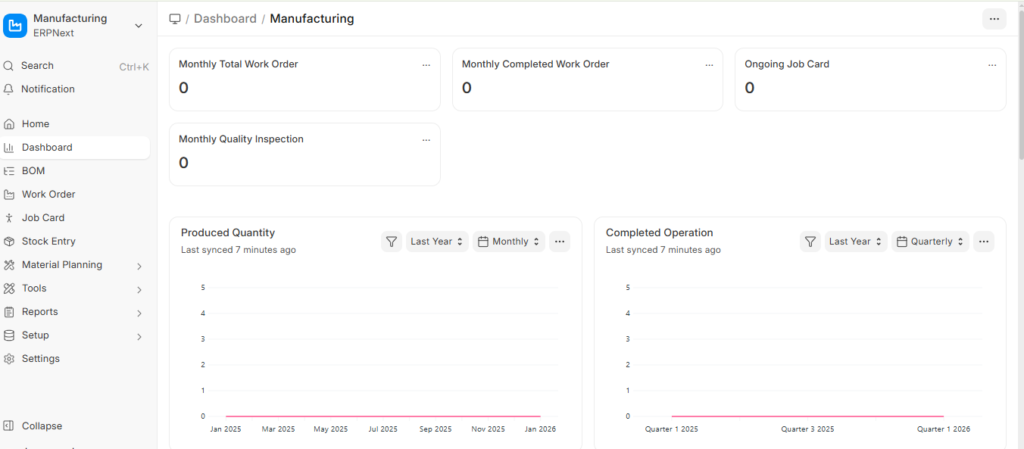This screenshot has width=1024, height=449.
Task: Change the Monthly interval dropdown
Action: click(510, 241)
